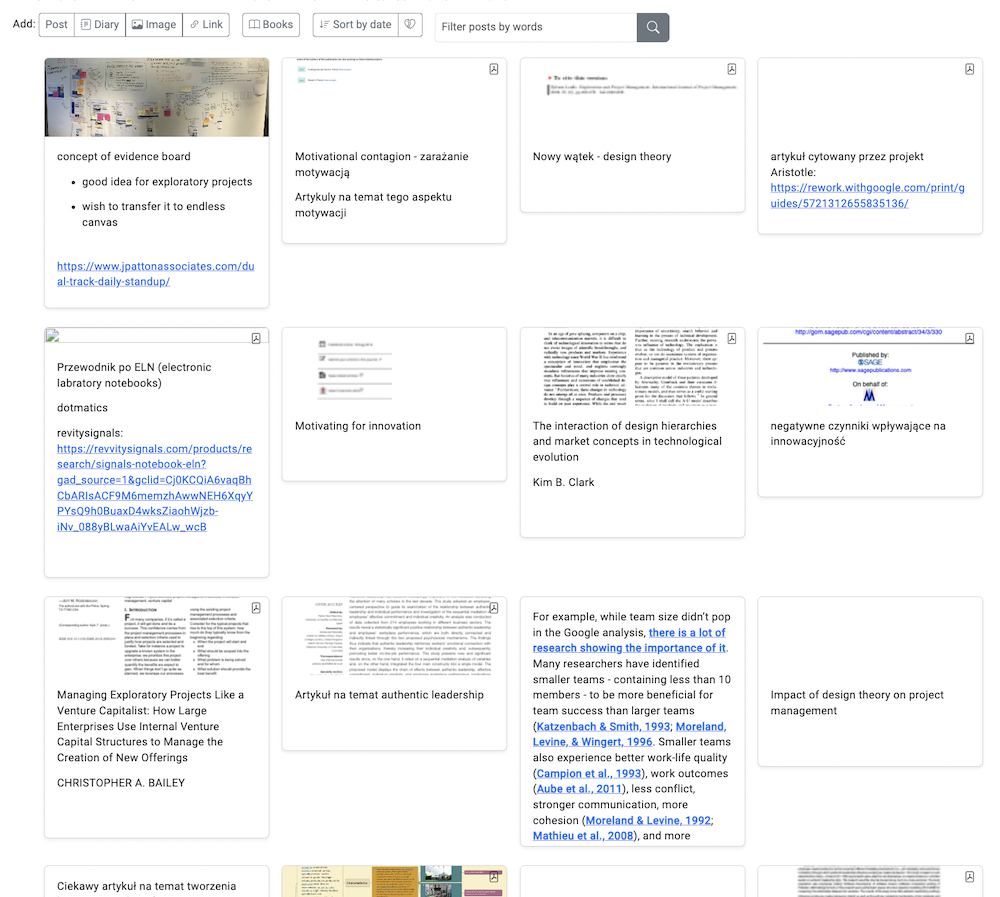Click PDF icon on Nowy wątek design theory card
Image resolution: width=1000 pixels, height=897 pixels.
click(732, 69)
